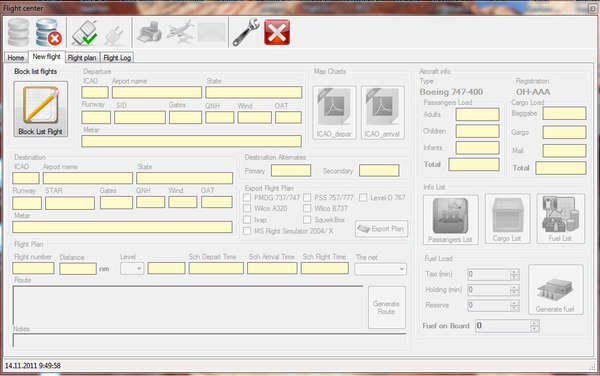Expand the flight Level dropdown

(132, 269)
